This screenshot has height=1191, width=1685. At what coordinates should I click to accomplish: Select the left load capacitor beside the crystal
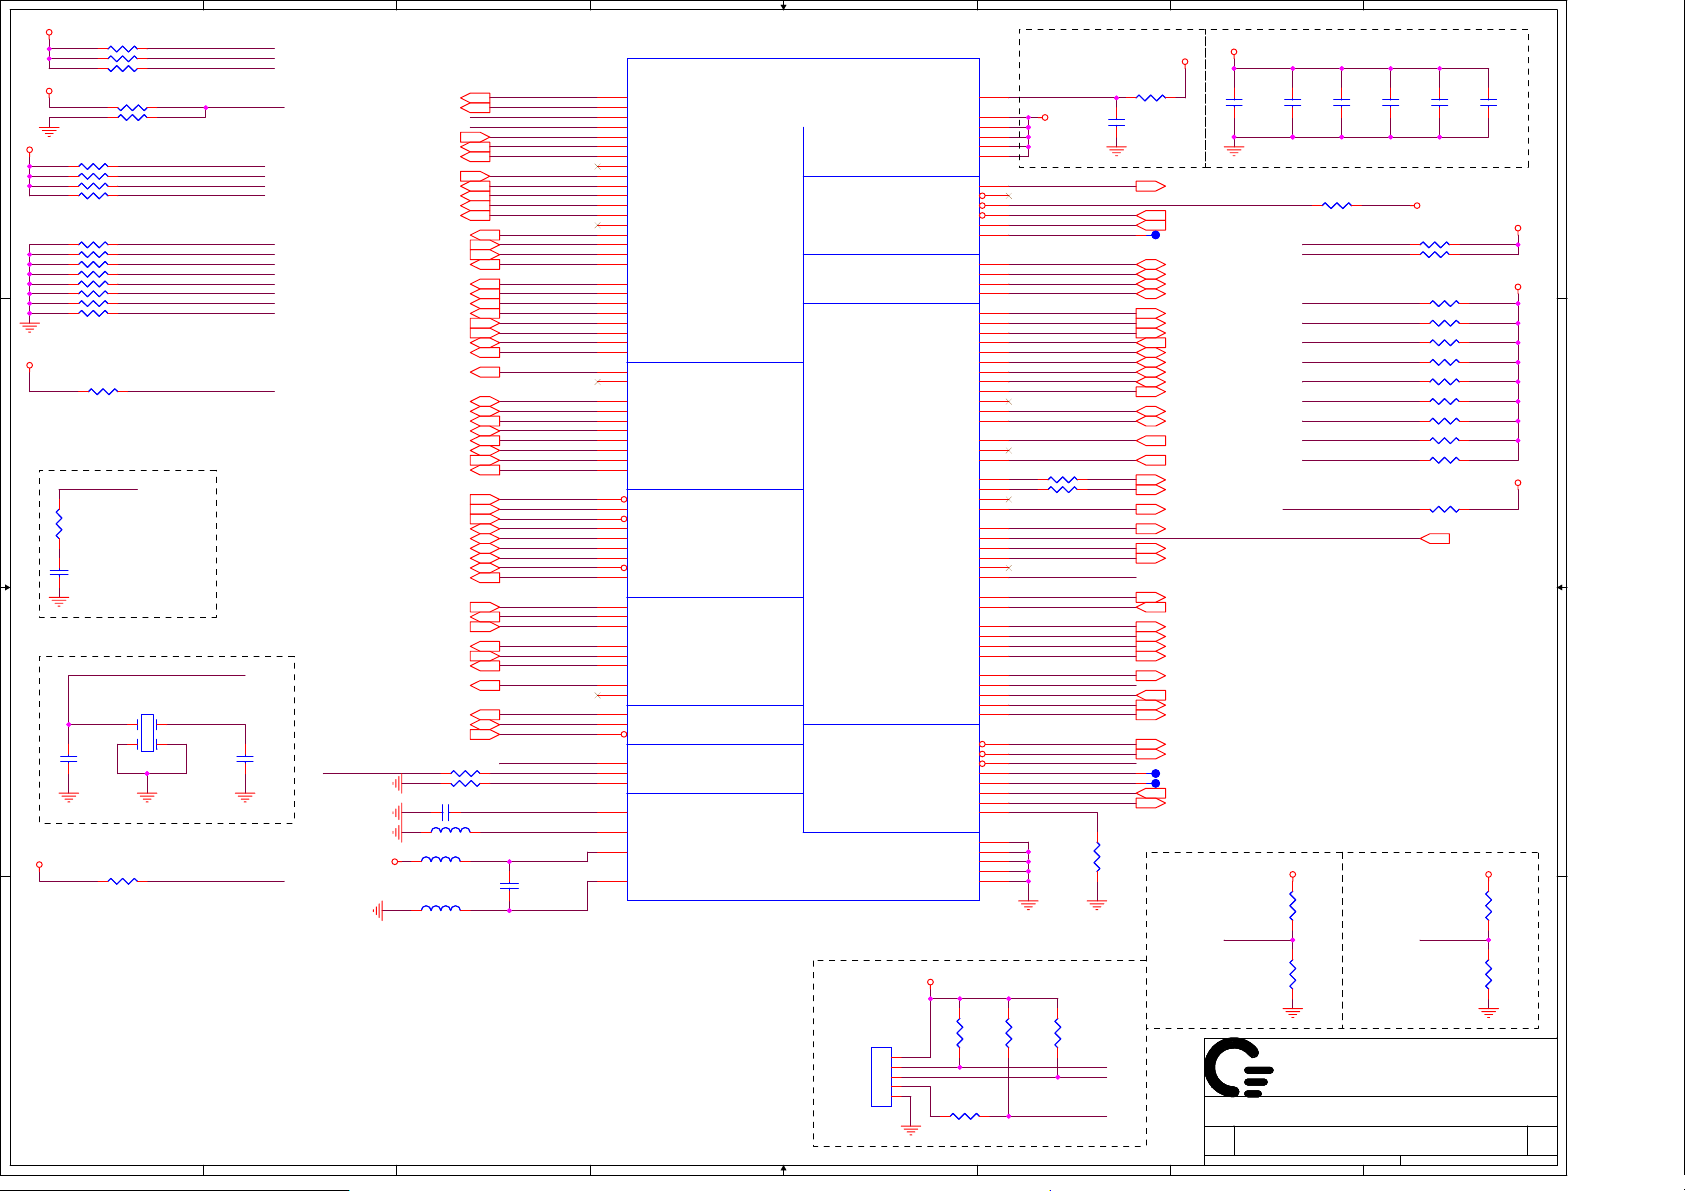pyautogui.click(x=68, y=760)
